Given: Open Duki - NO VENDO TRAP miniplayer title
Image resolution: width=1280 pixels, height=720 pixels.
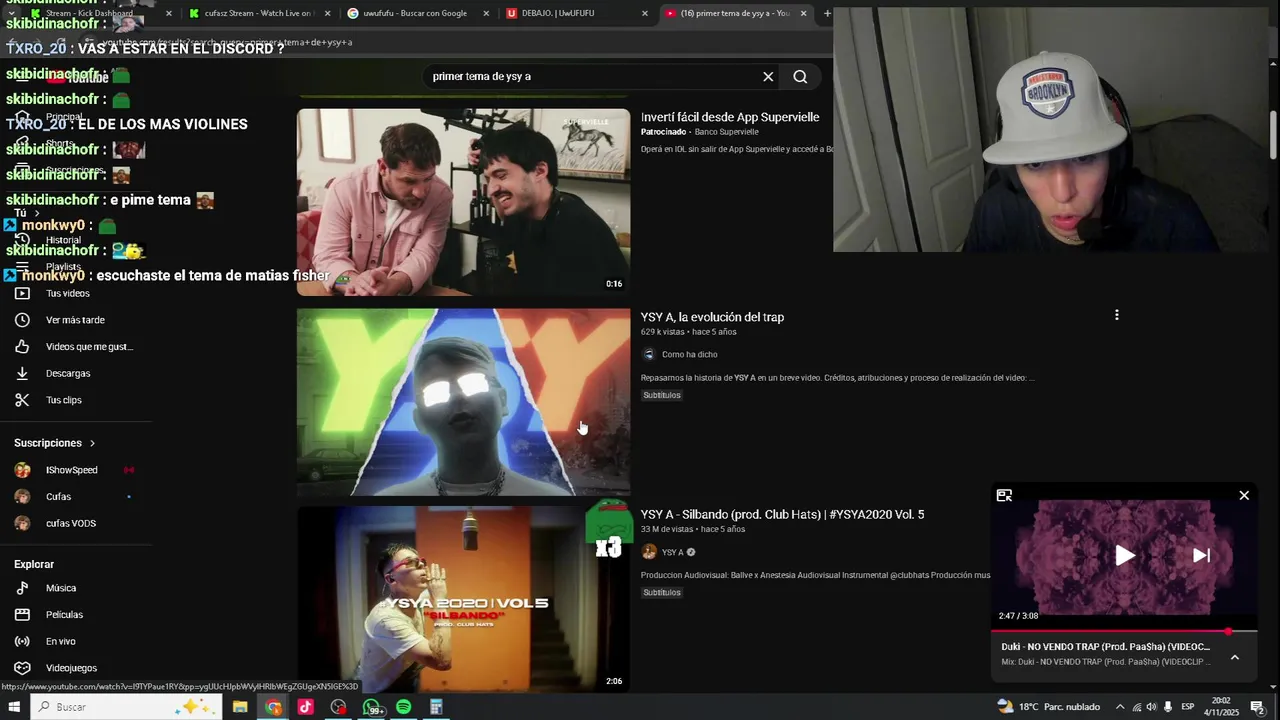Looking at the screenshot, I should pyautogui.click(x=1105, y=647).
